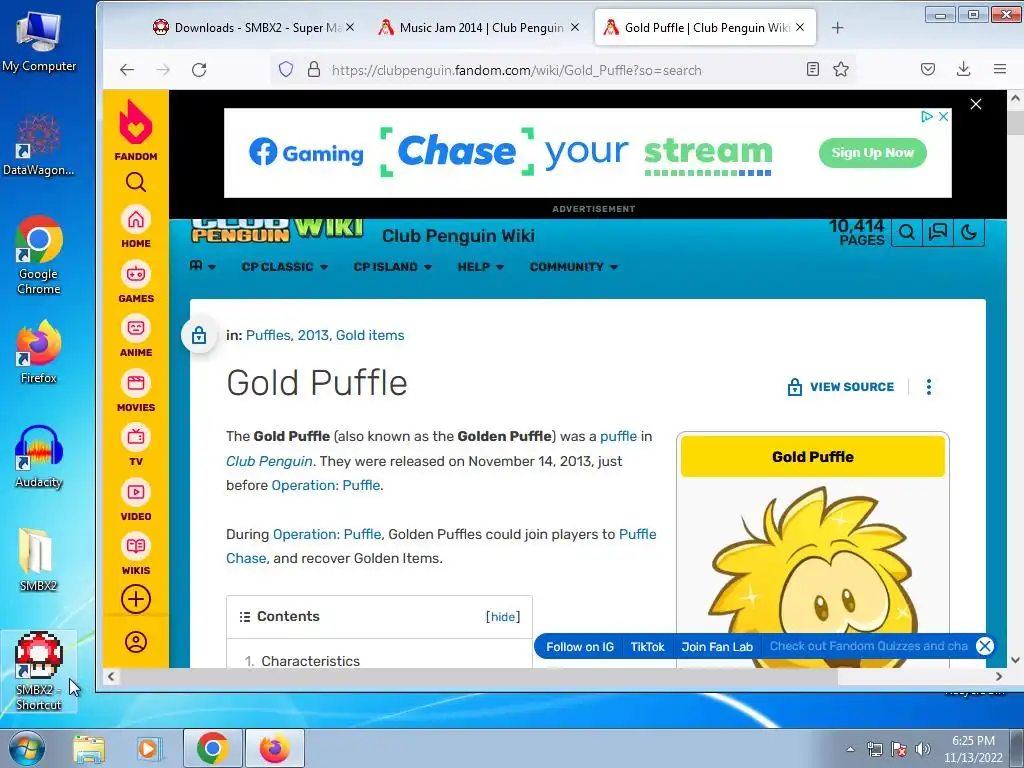
Task: Close the Gold Puffle tab
Action: (x=800, y=27)
